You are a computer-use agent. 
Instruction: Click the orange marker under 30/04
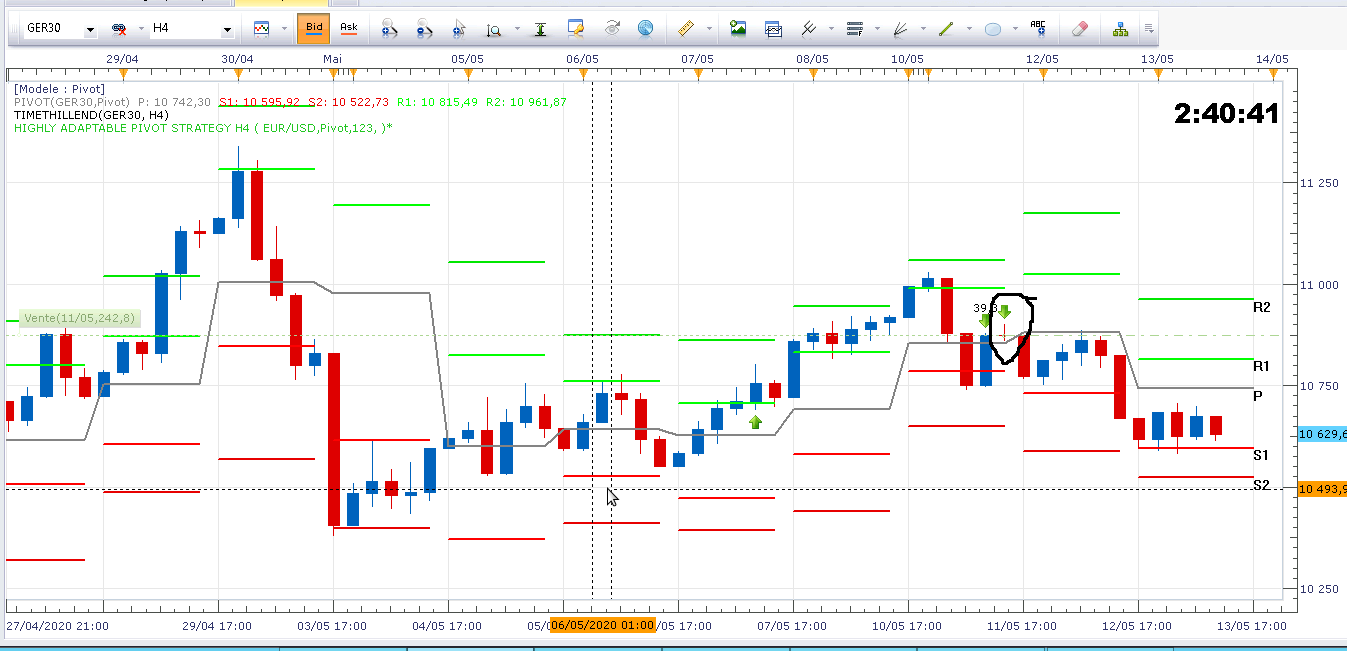(237, 73)
